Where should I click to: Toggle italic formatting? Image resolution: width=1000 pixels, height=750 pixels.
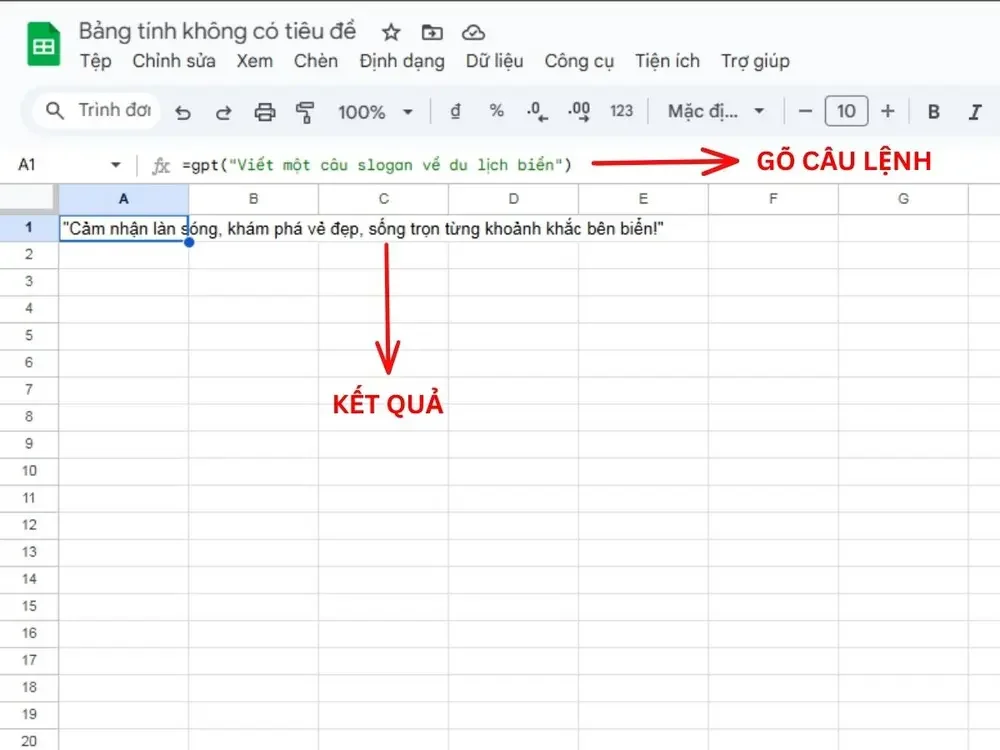coord(975,112)
